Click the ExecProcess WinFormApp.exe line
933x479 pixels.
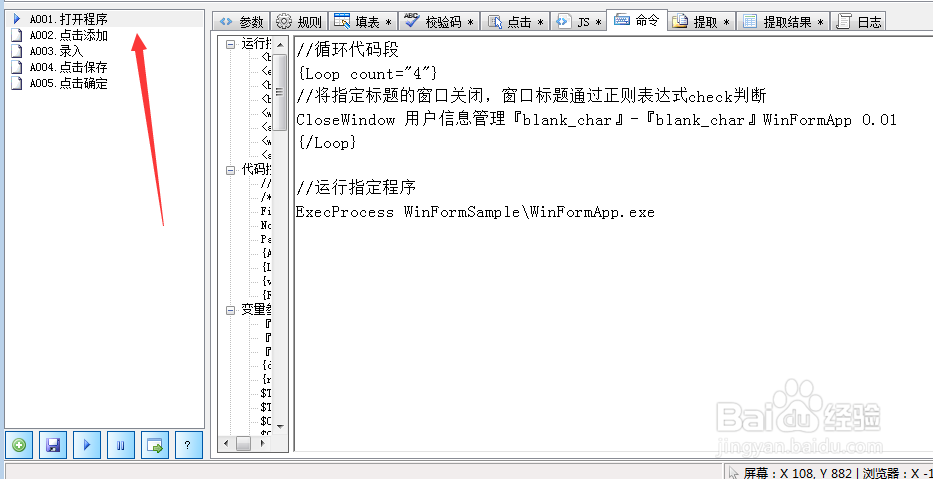click(475, 212)
